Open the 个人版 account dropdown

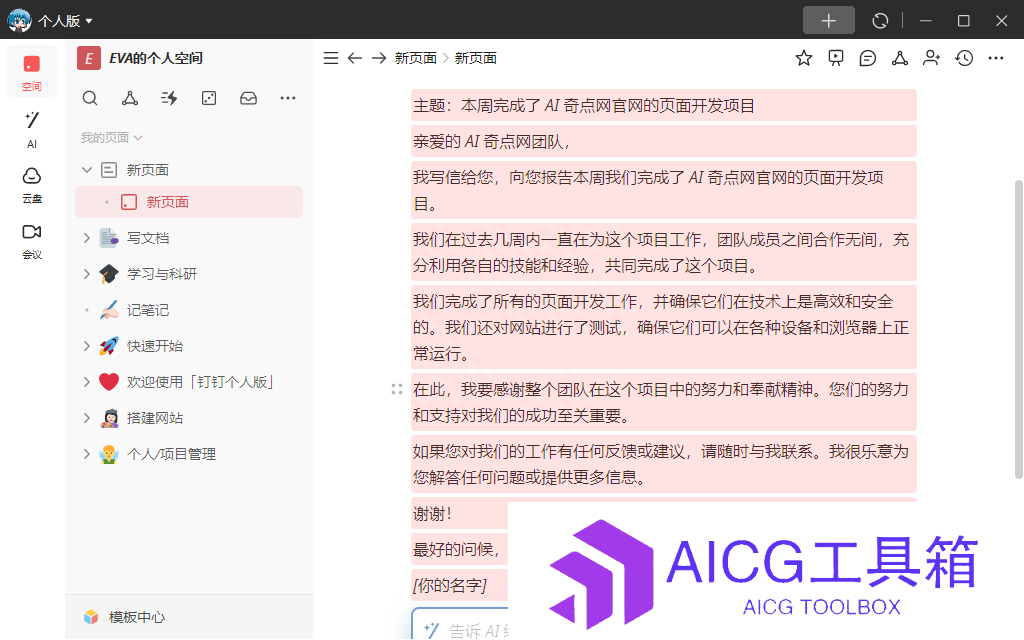coord(65,21)
